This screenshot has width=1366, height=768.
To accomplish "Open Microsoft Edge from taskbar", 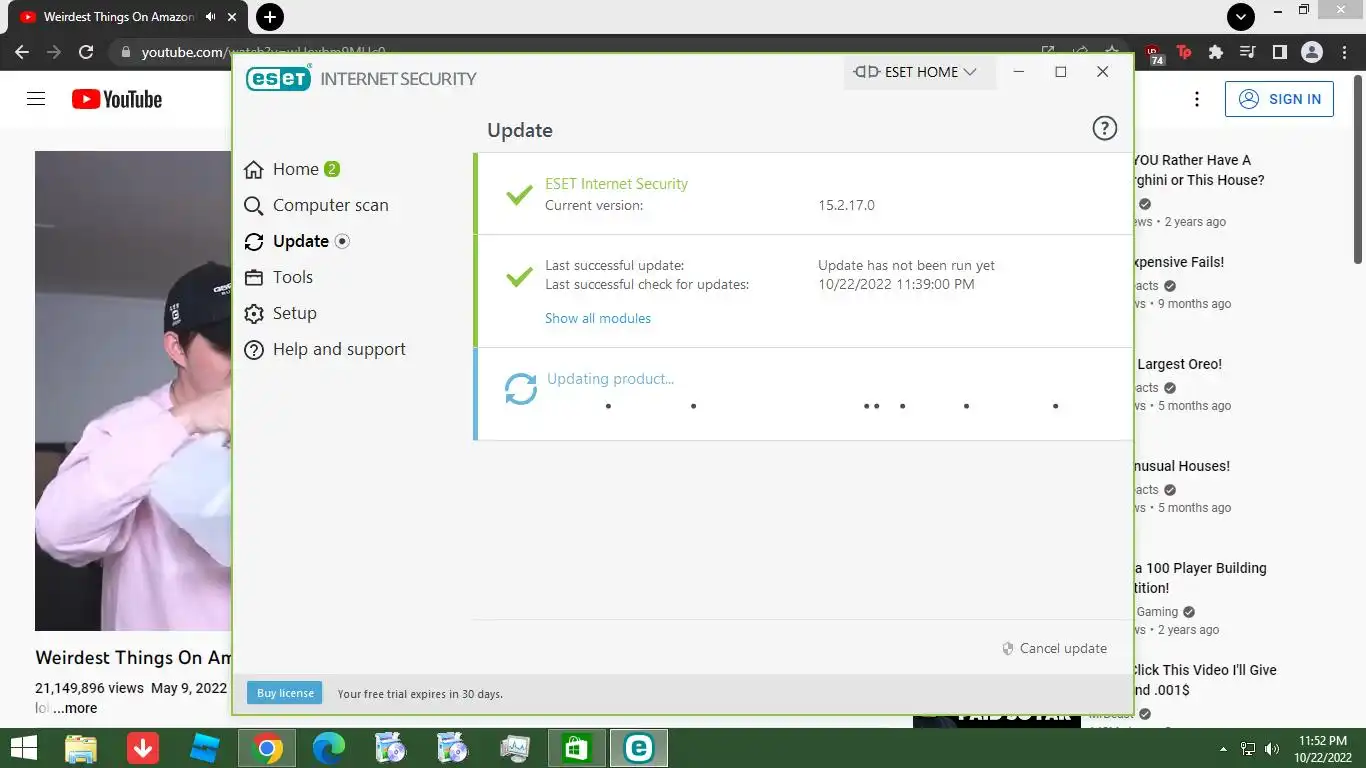I will pos(329,748).
